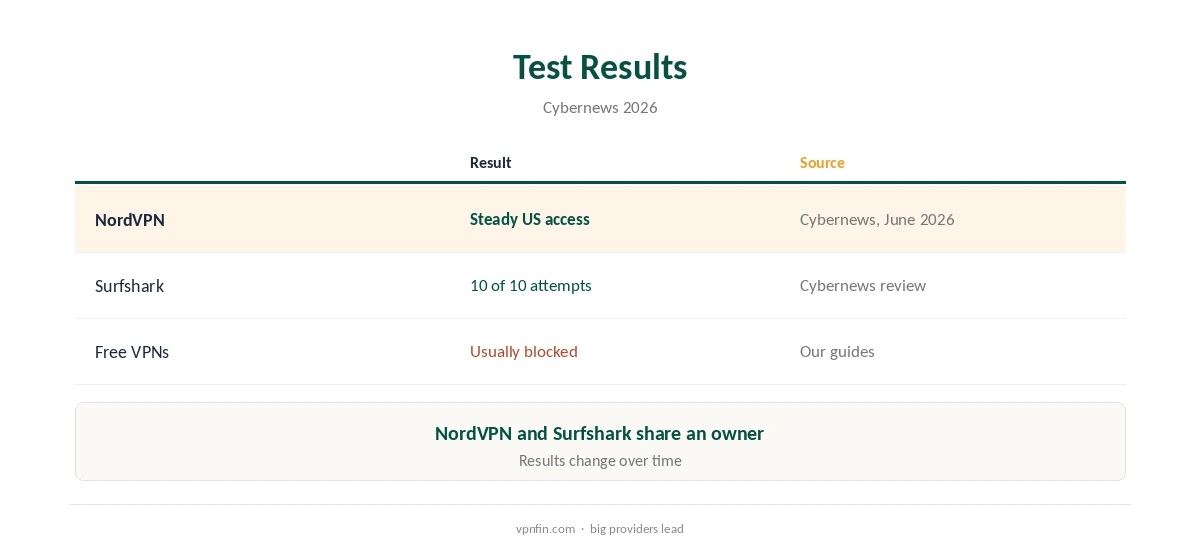Click the 'Cybernews review' source cell

(863, 285)
